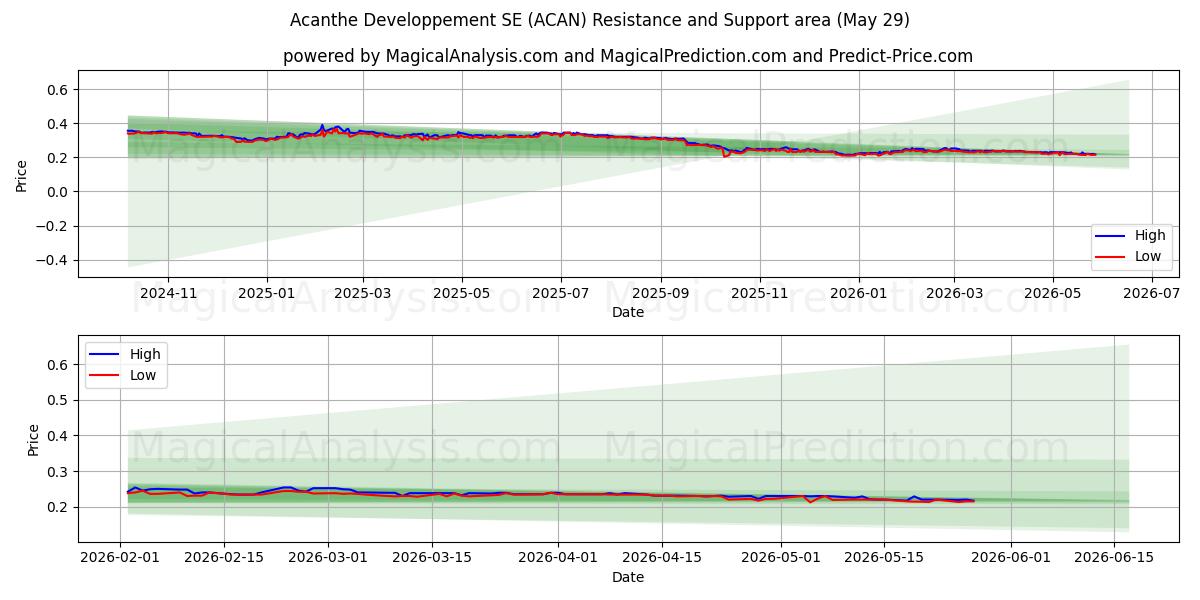
Task: Click the '2026-03' x-axis tick label
Action: [x=953, y=293]
